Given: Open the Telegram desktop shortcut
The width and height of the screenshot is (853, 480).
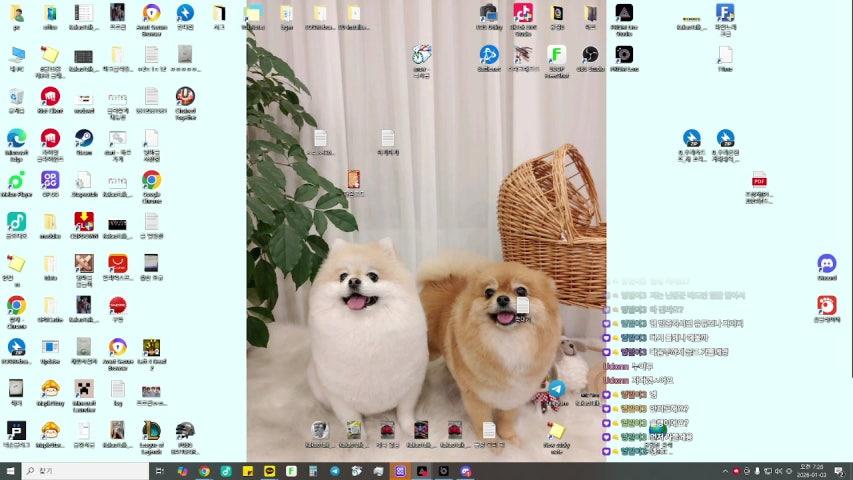Looking at the screenshot, I should [556, 389].
